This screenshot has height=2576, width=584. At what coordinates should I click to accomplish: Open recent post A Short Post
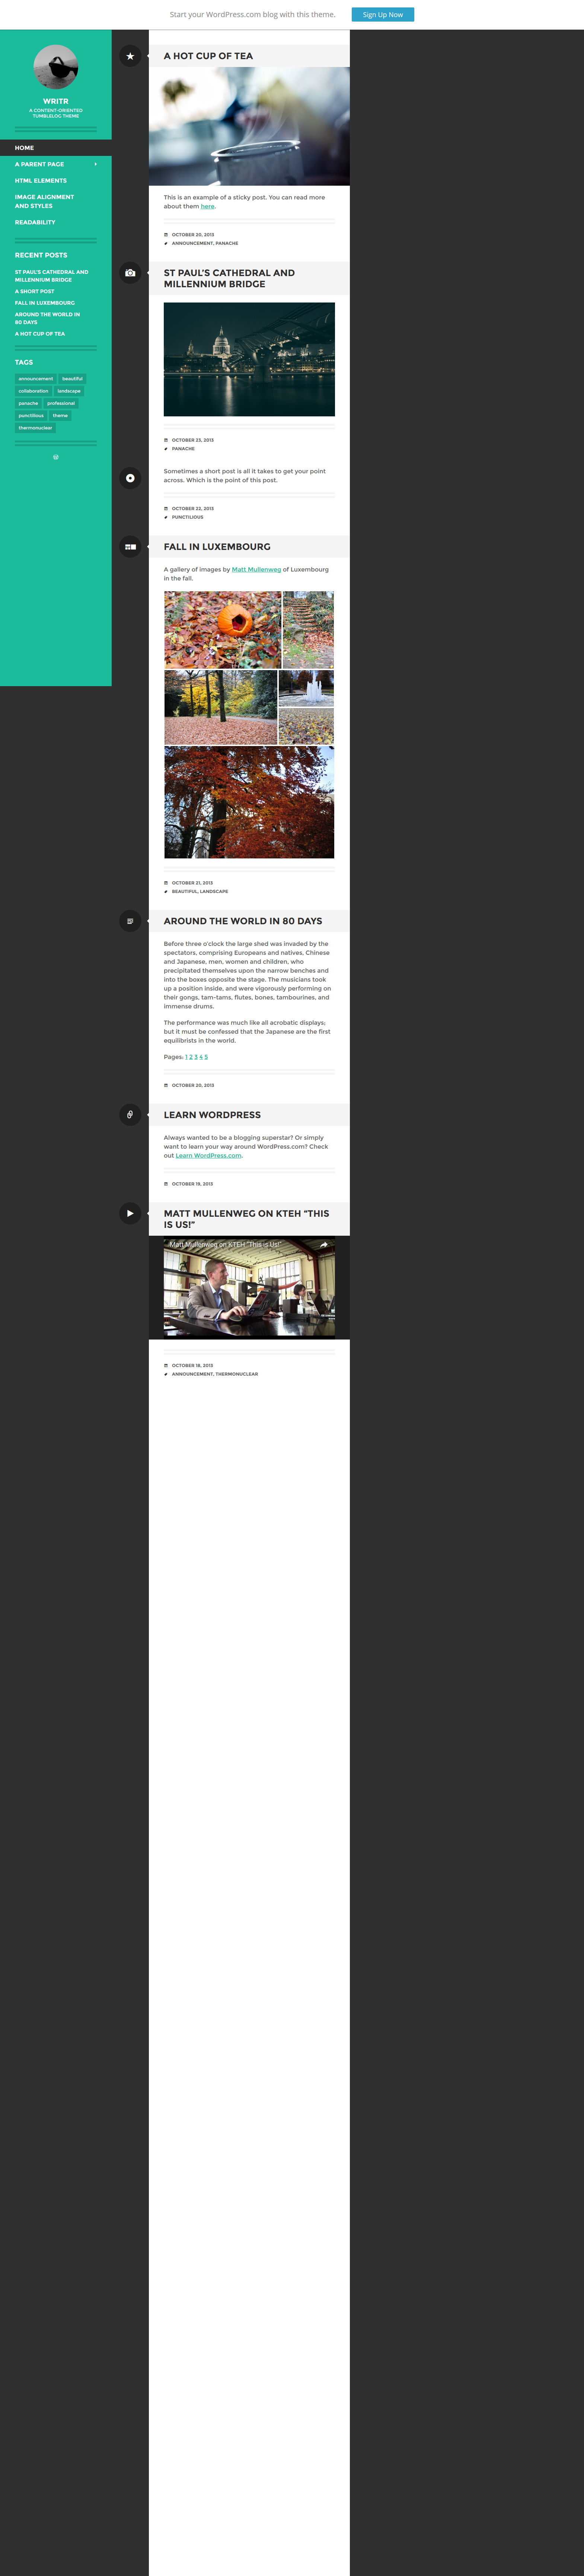pyautogui.click(x=35, y=291)
